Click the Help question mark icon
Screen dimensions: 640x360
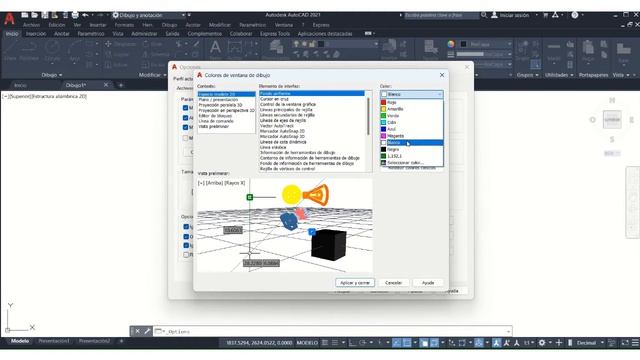[x=575, y=15]
